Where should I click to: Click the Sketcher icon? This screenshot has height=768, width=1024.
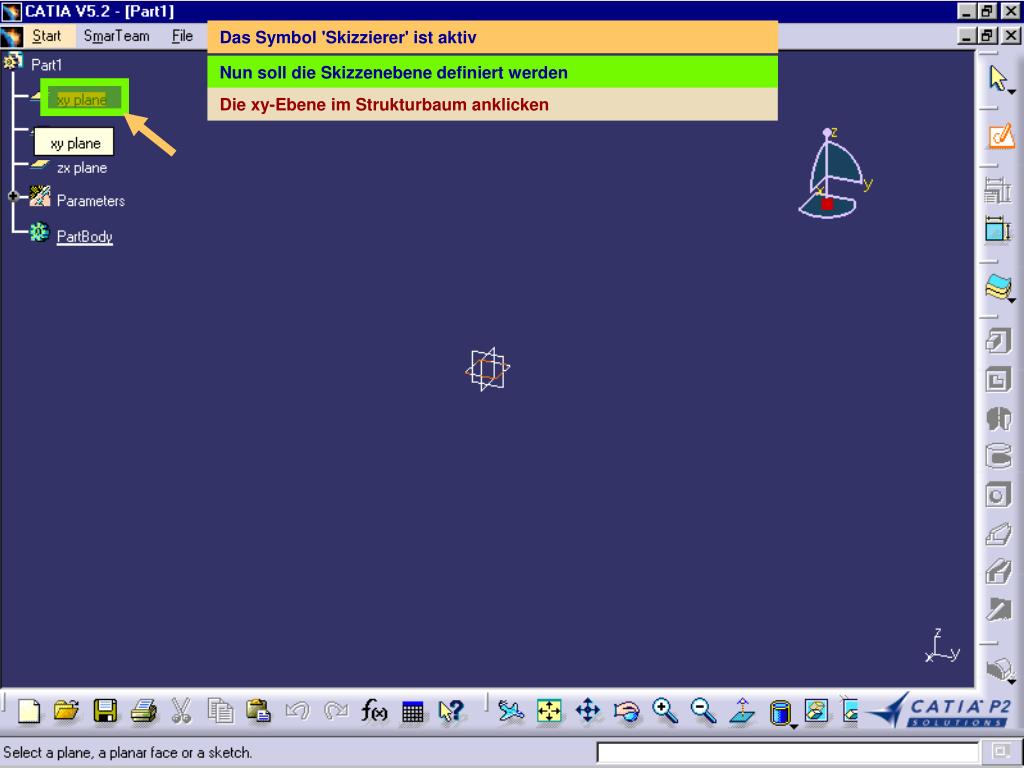[x=1000, y=136]
